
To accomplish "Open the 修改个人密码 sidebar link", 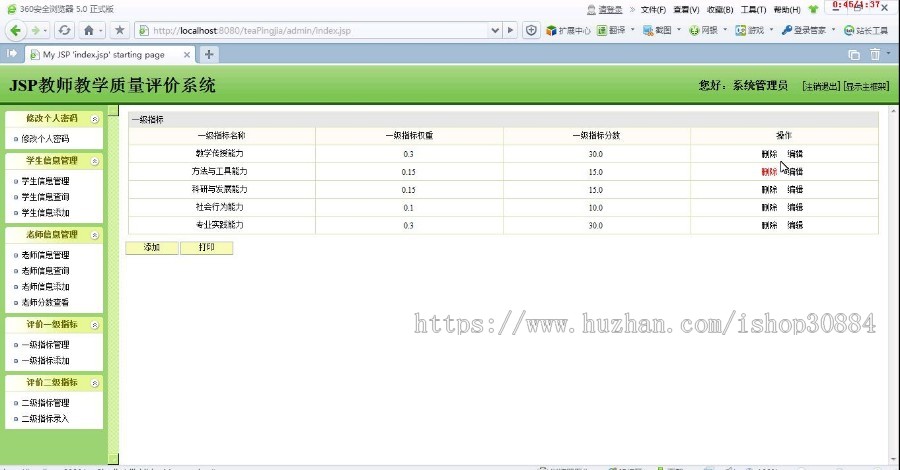I will [45, 139].
